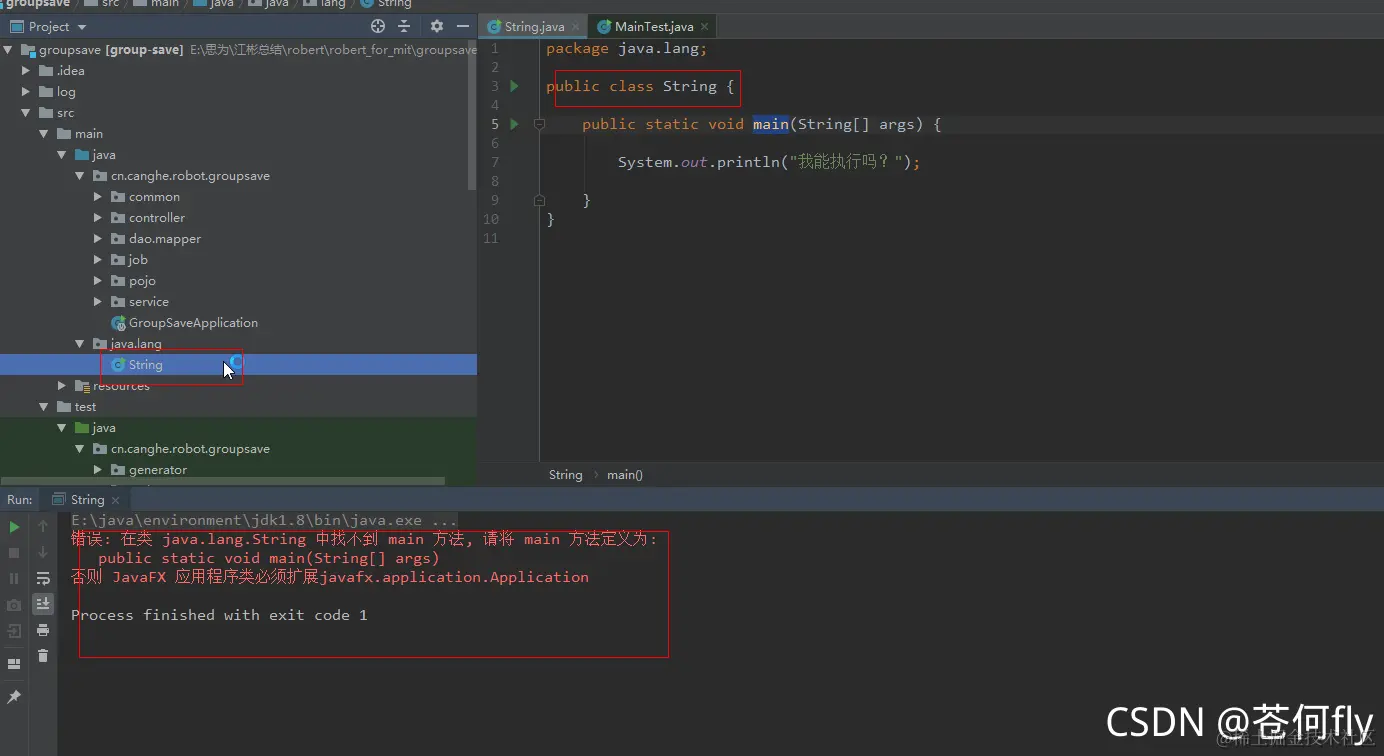Viewport: 1384px width, 756px height.
Task: Pin the Run tab with pin icon
Action: (x=14, y=697)
